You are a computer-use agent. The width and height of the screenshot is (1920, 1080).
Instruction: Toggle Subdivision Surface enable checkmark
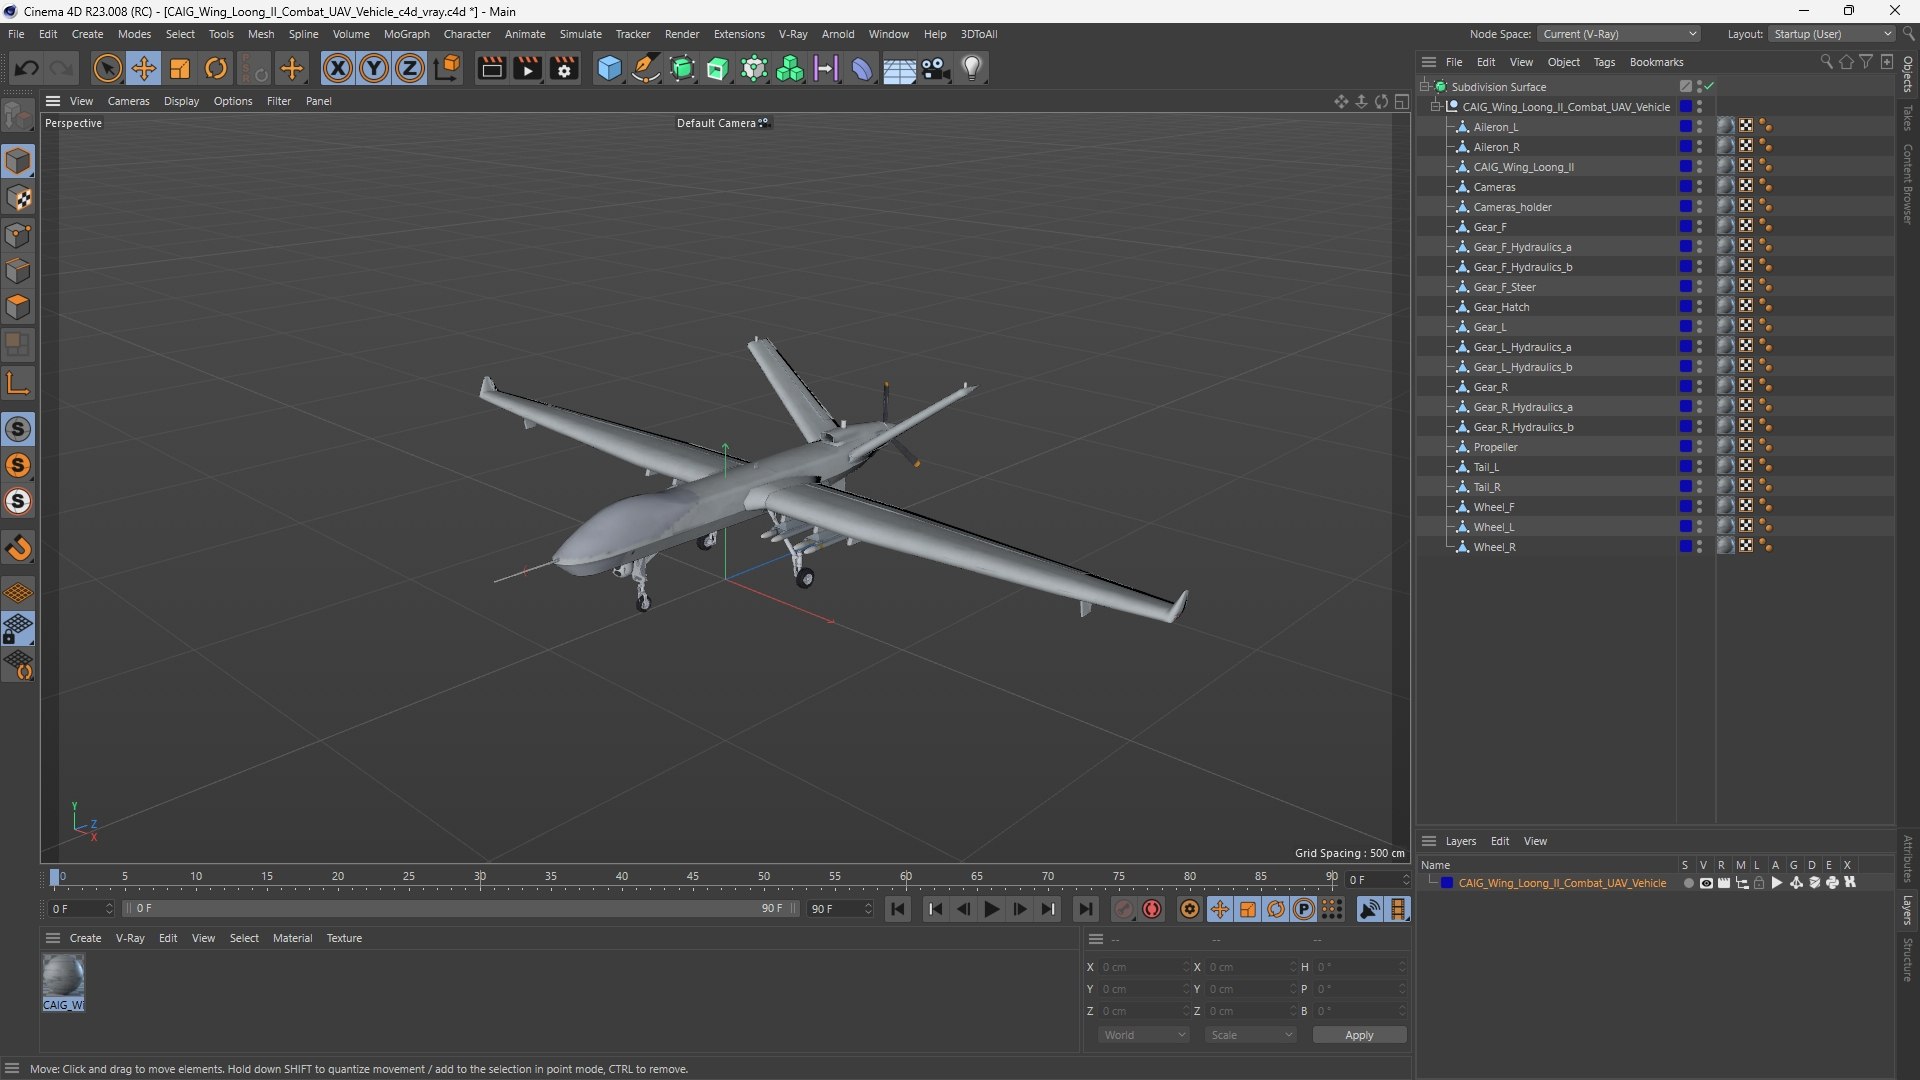[x=1710, y=87]
